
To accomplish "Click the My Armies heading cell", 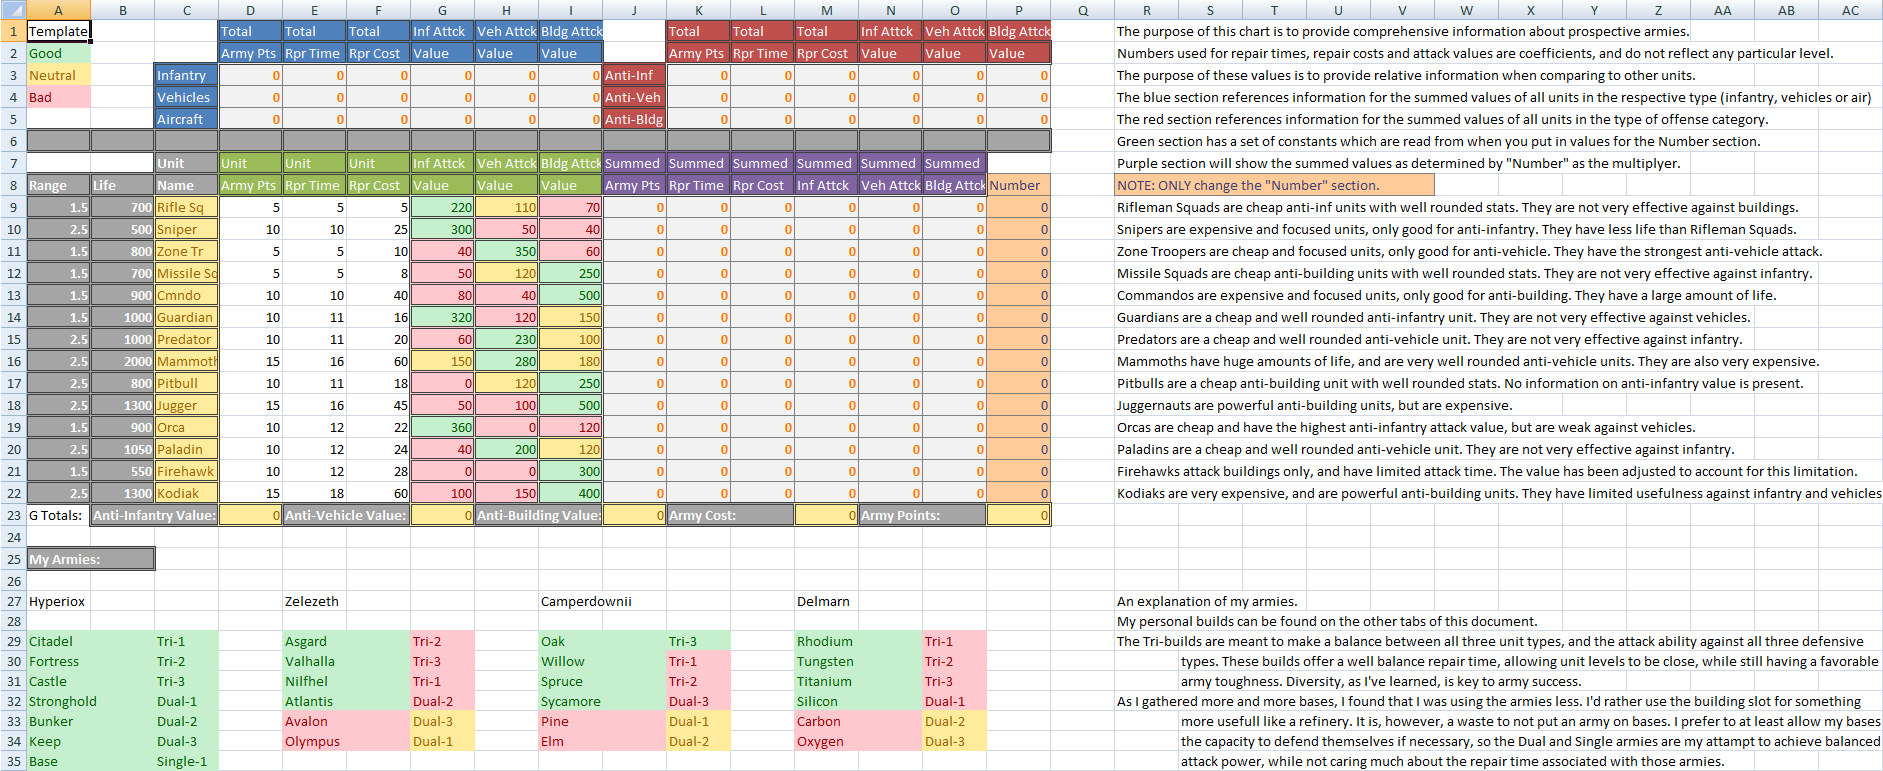I will (90, 559).
